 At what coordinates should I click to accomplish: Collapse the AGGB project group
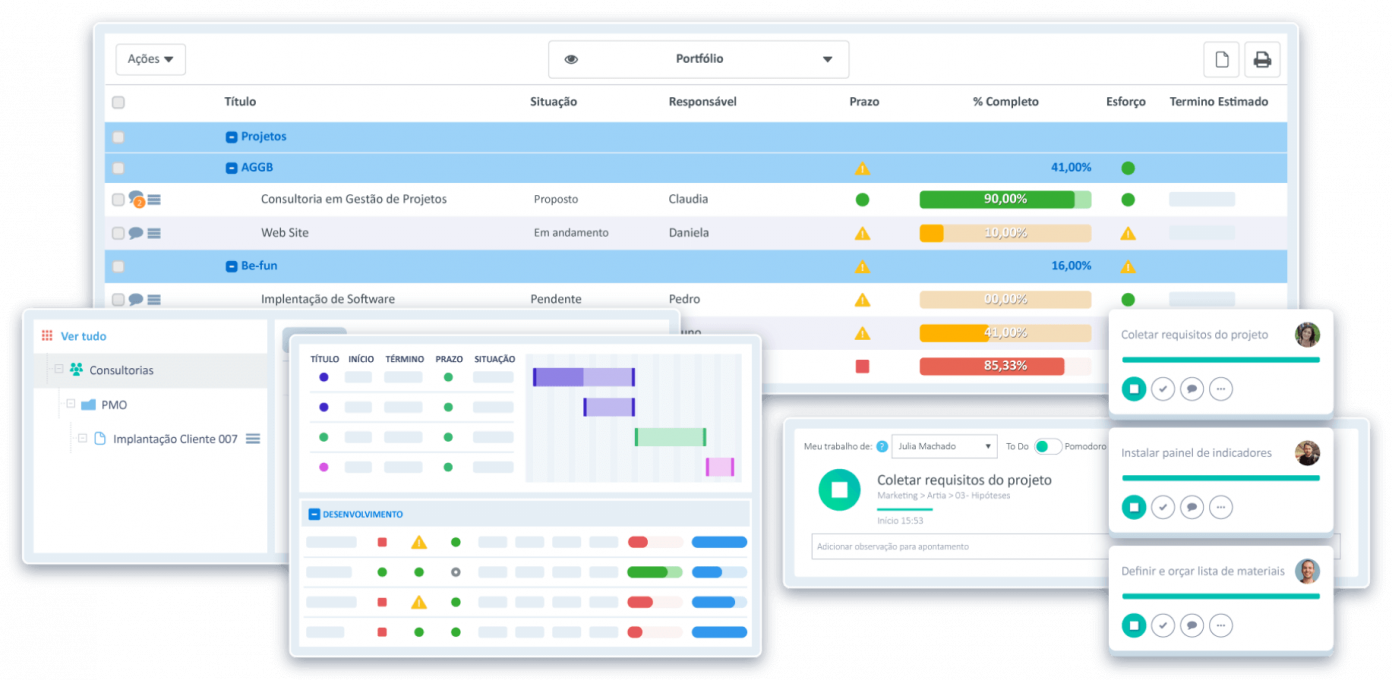[x=231, y=168]
